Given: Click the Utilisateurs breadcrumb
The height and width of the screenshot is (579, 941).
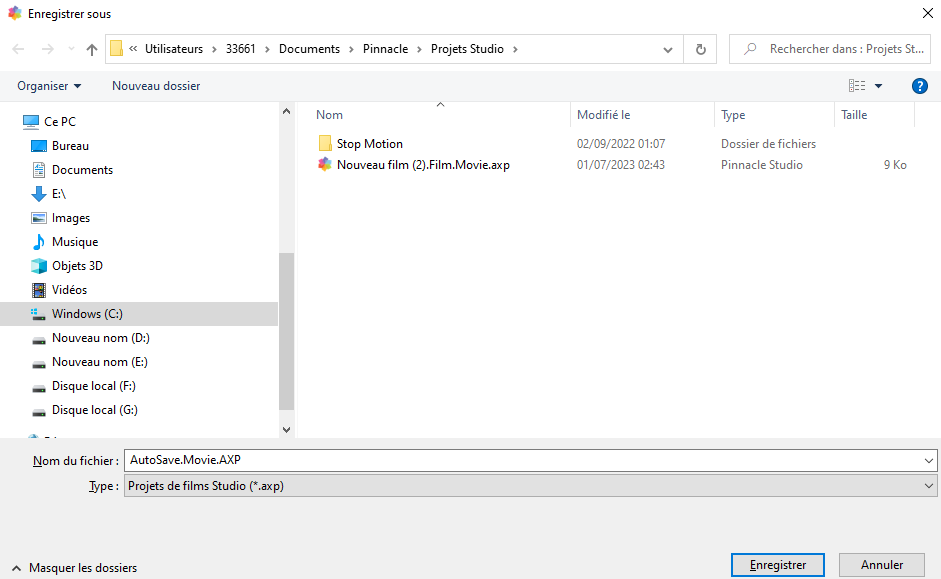Looking at the screenshot, I should point(174,49).
